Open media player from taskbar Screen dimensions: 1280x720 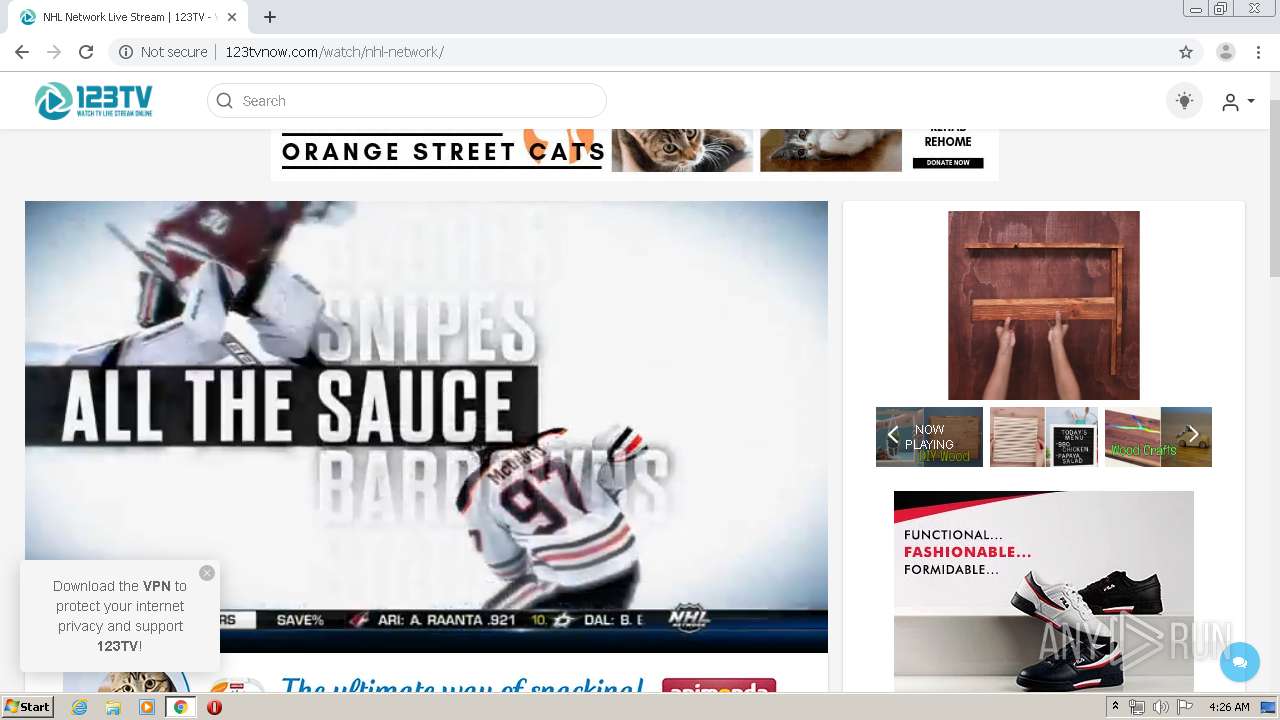[147, 707]
